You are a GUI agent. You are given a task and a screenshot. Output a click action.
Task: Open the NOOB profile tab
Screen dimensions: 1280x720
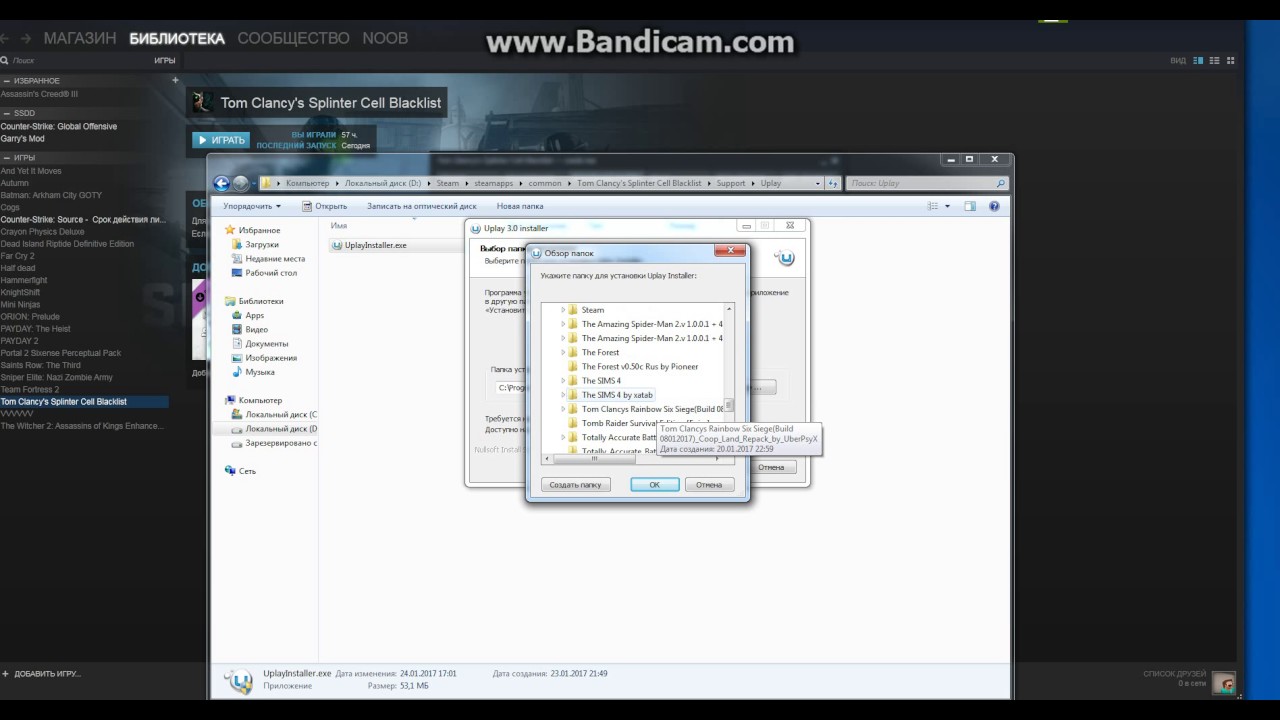click(385, 39)
